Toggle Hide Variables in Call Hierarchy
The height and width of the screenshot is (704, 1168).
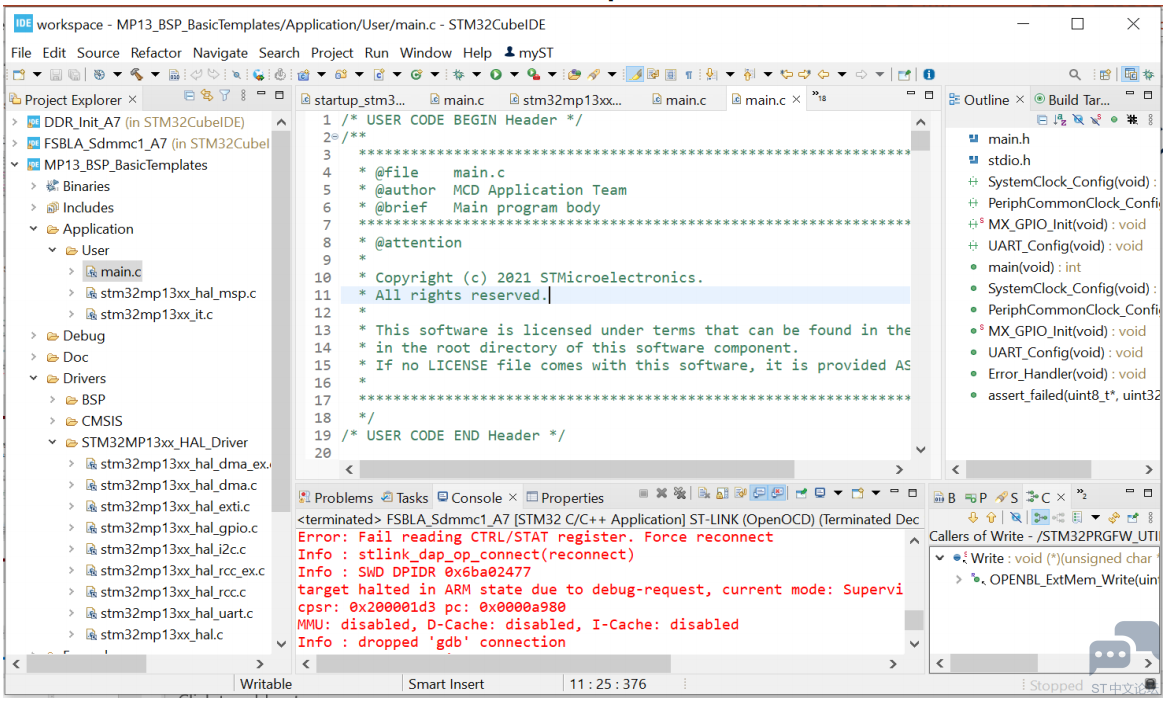(x=1016, y=517)
